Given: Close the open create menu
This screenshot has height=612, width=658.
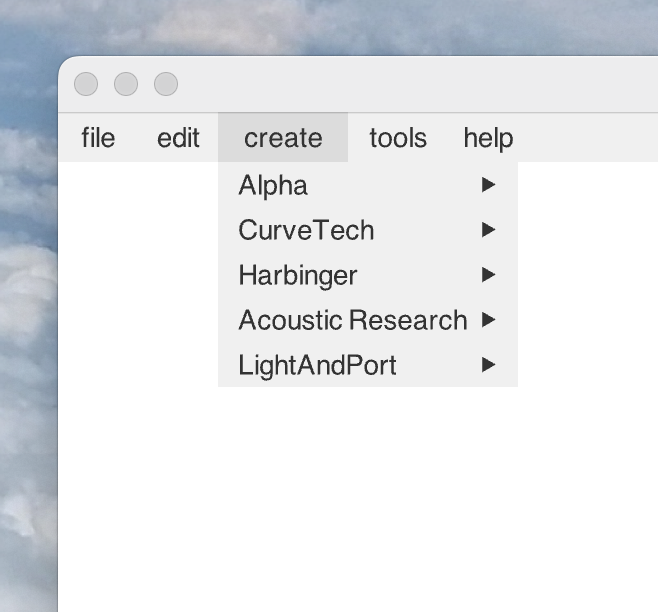Looking at the screenshot, I should (283, 138).
